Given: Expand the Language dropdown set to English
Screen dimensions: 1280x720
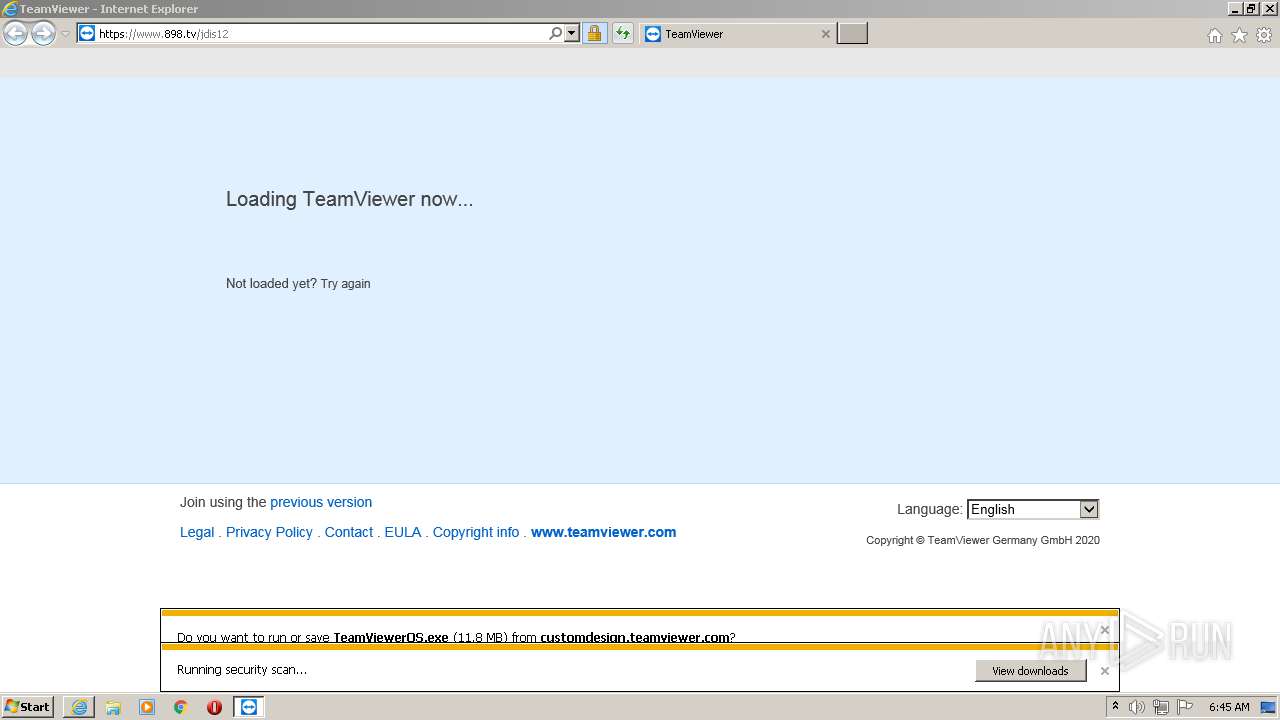Looking at the screenshot, I should pos(1033,509).
